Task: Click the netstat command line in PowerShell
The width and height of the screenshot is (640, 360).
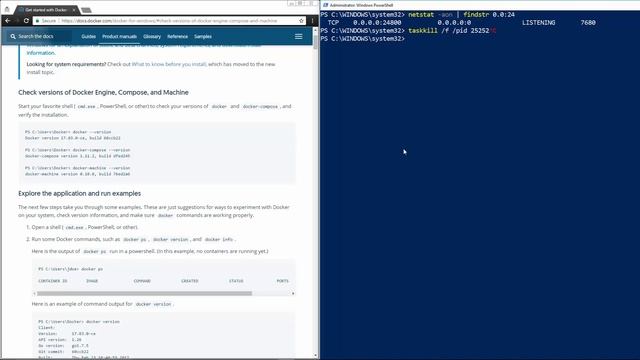Action: tap(418, 14)
